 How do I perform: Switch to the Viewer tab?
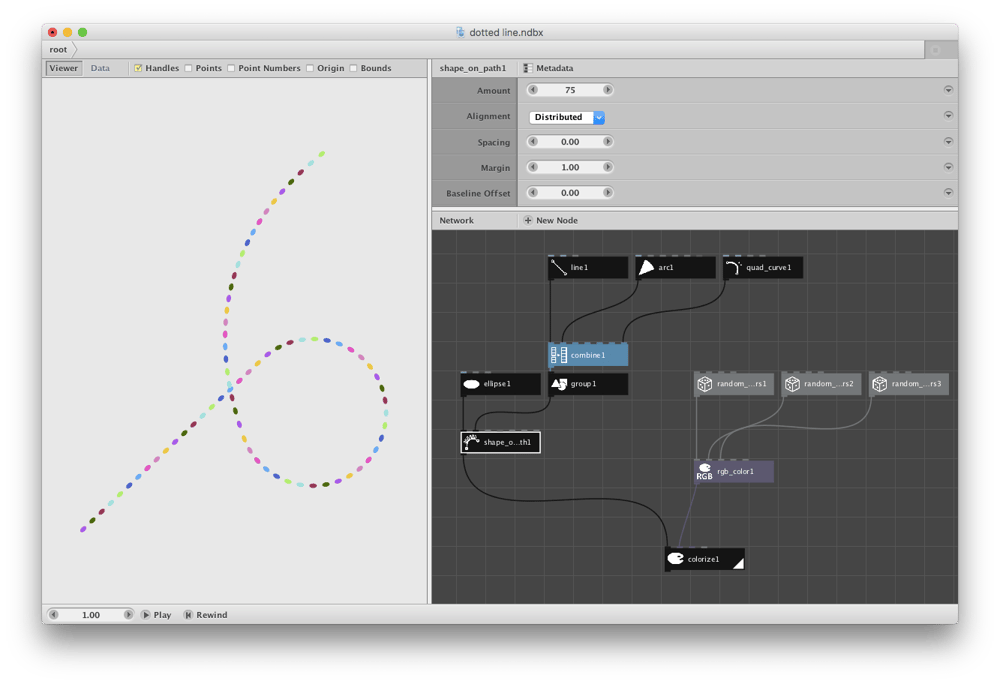[x=64, y=68]
